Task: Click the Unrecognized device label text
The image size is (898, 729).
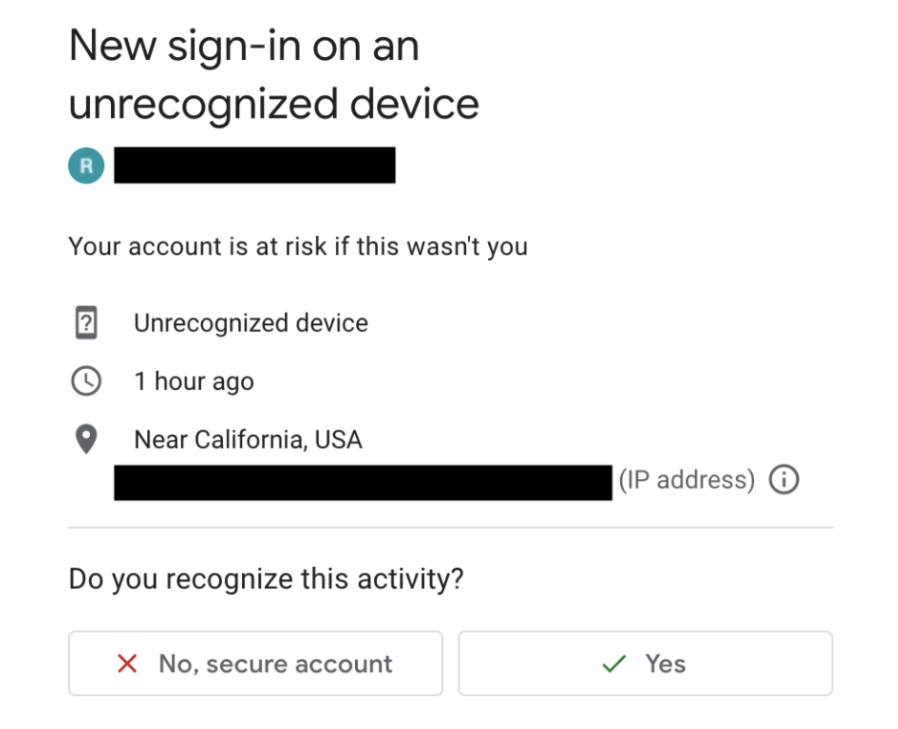Action: (x=251, y=322)
